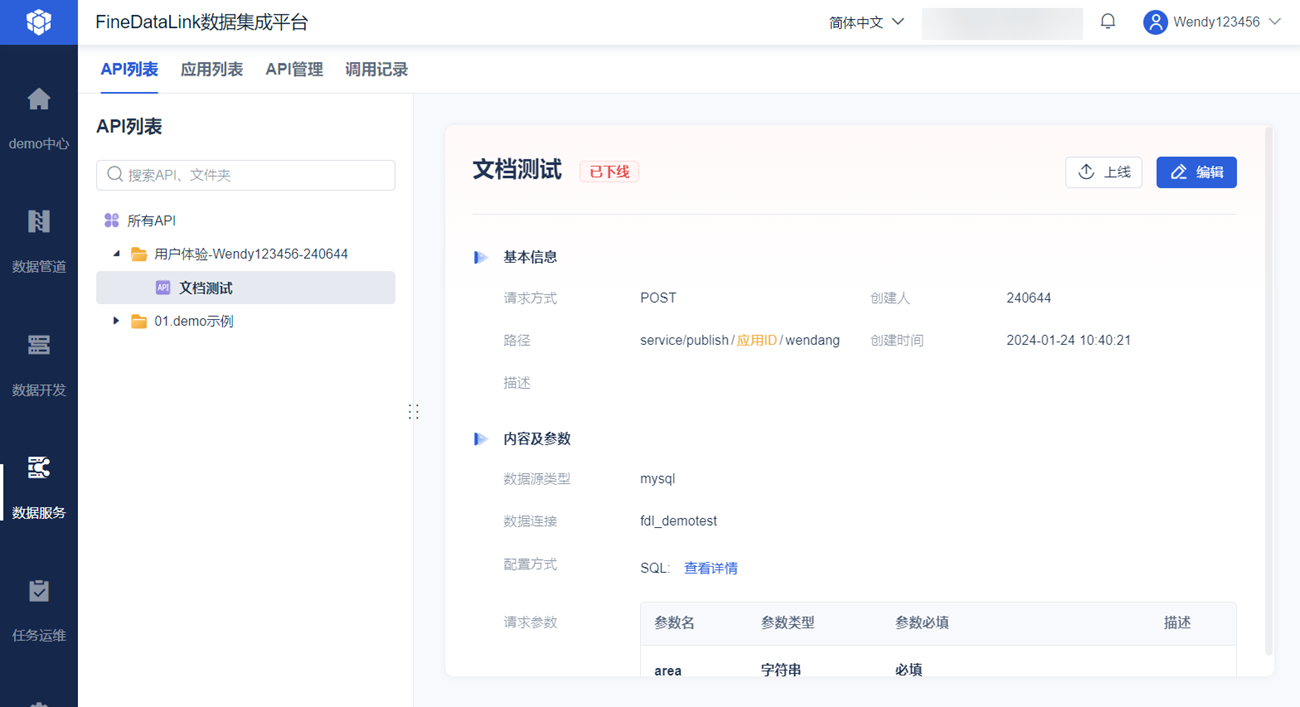
Task: Click the 参数类型 column header
Action: (788, 623)
